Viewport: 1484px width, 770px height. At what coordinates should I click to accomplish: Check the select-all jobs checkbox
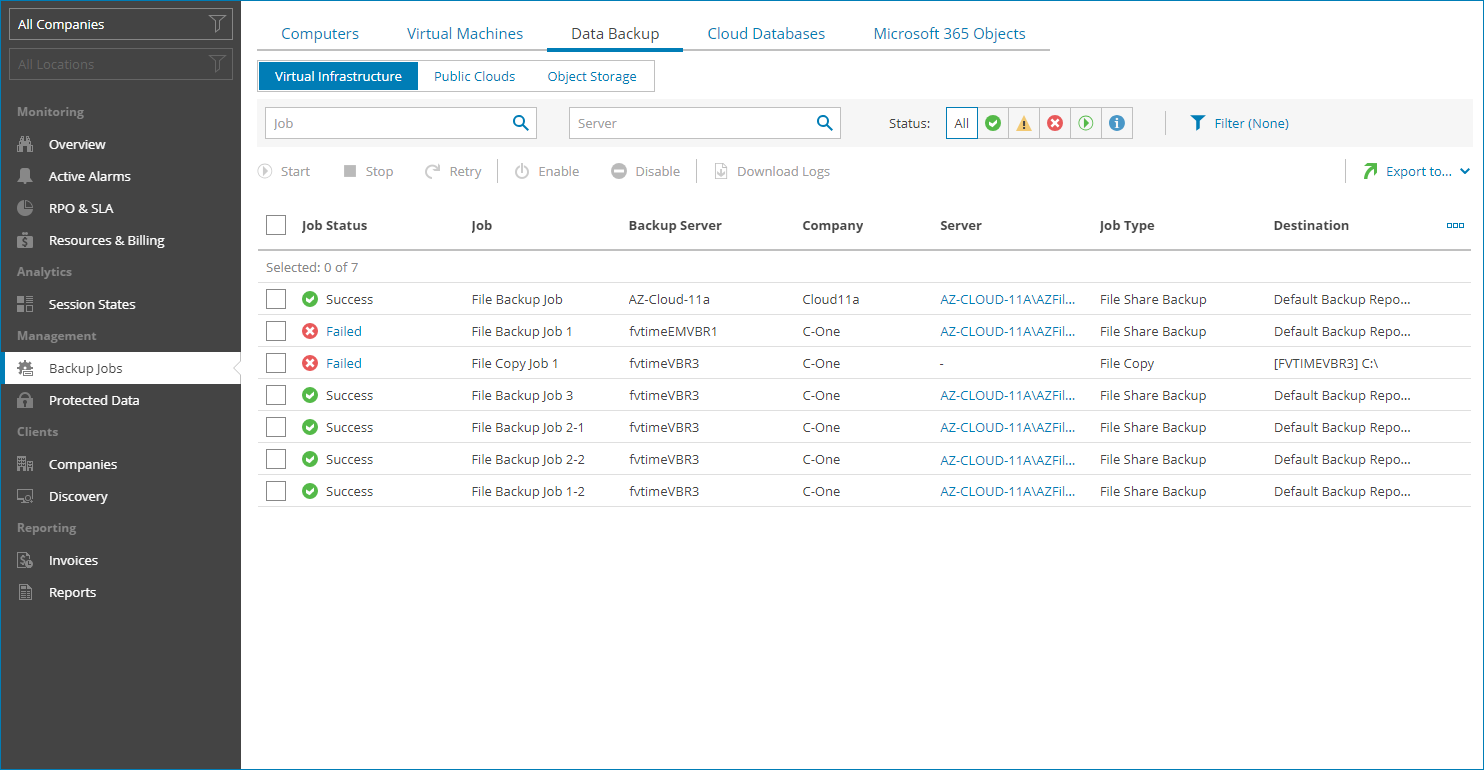(276, 225)
